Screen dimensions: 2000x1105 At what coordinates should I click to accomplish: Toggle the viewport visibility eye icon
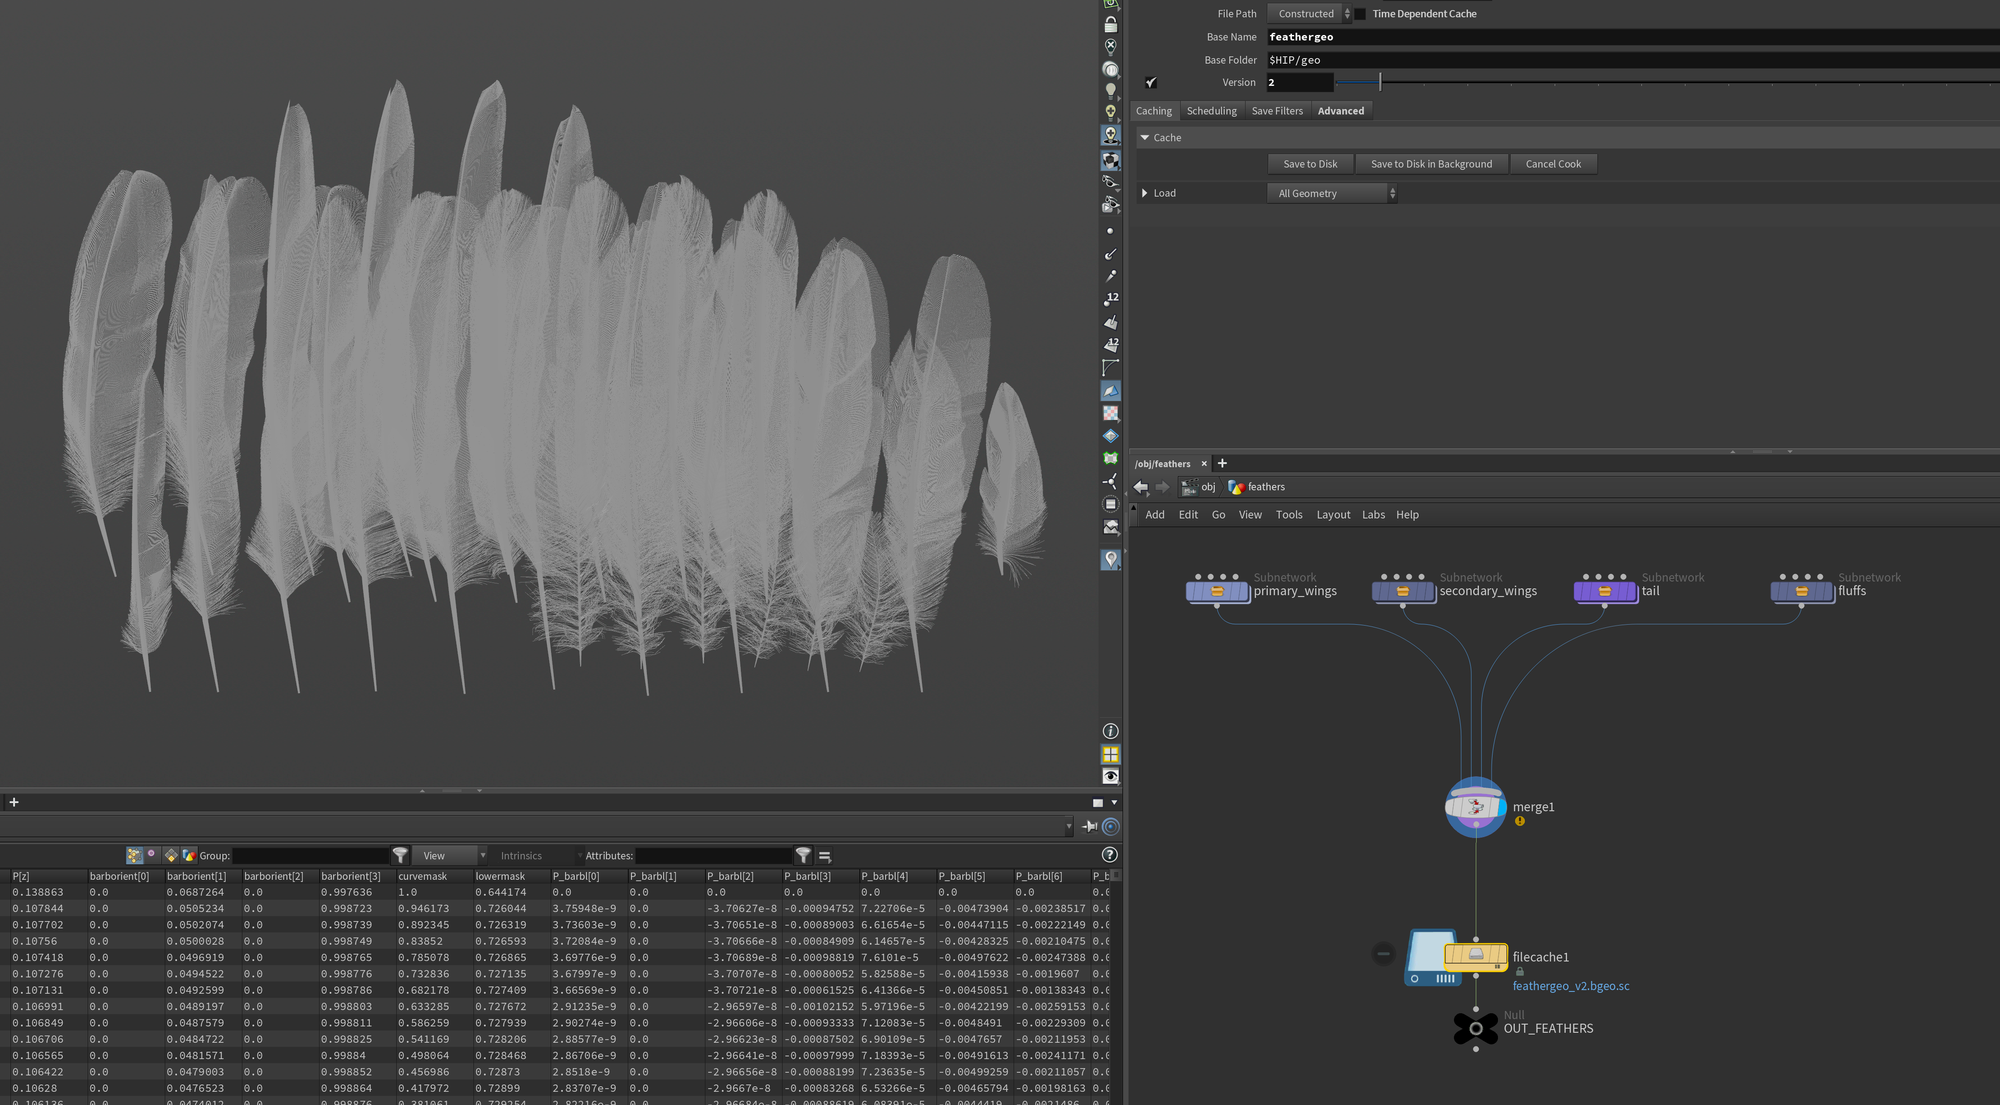pyautogui.click(x=1110, y=777)
